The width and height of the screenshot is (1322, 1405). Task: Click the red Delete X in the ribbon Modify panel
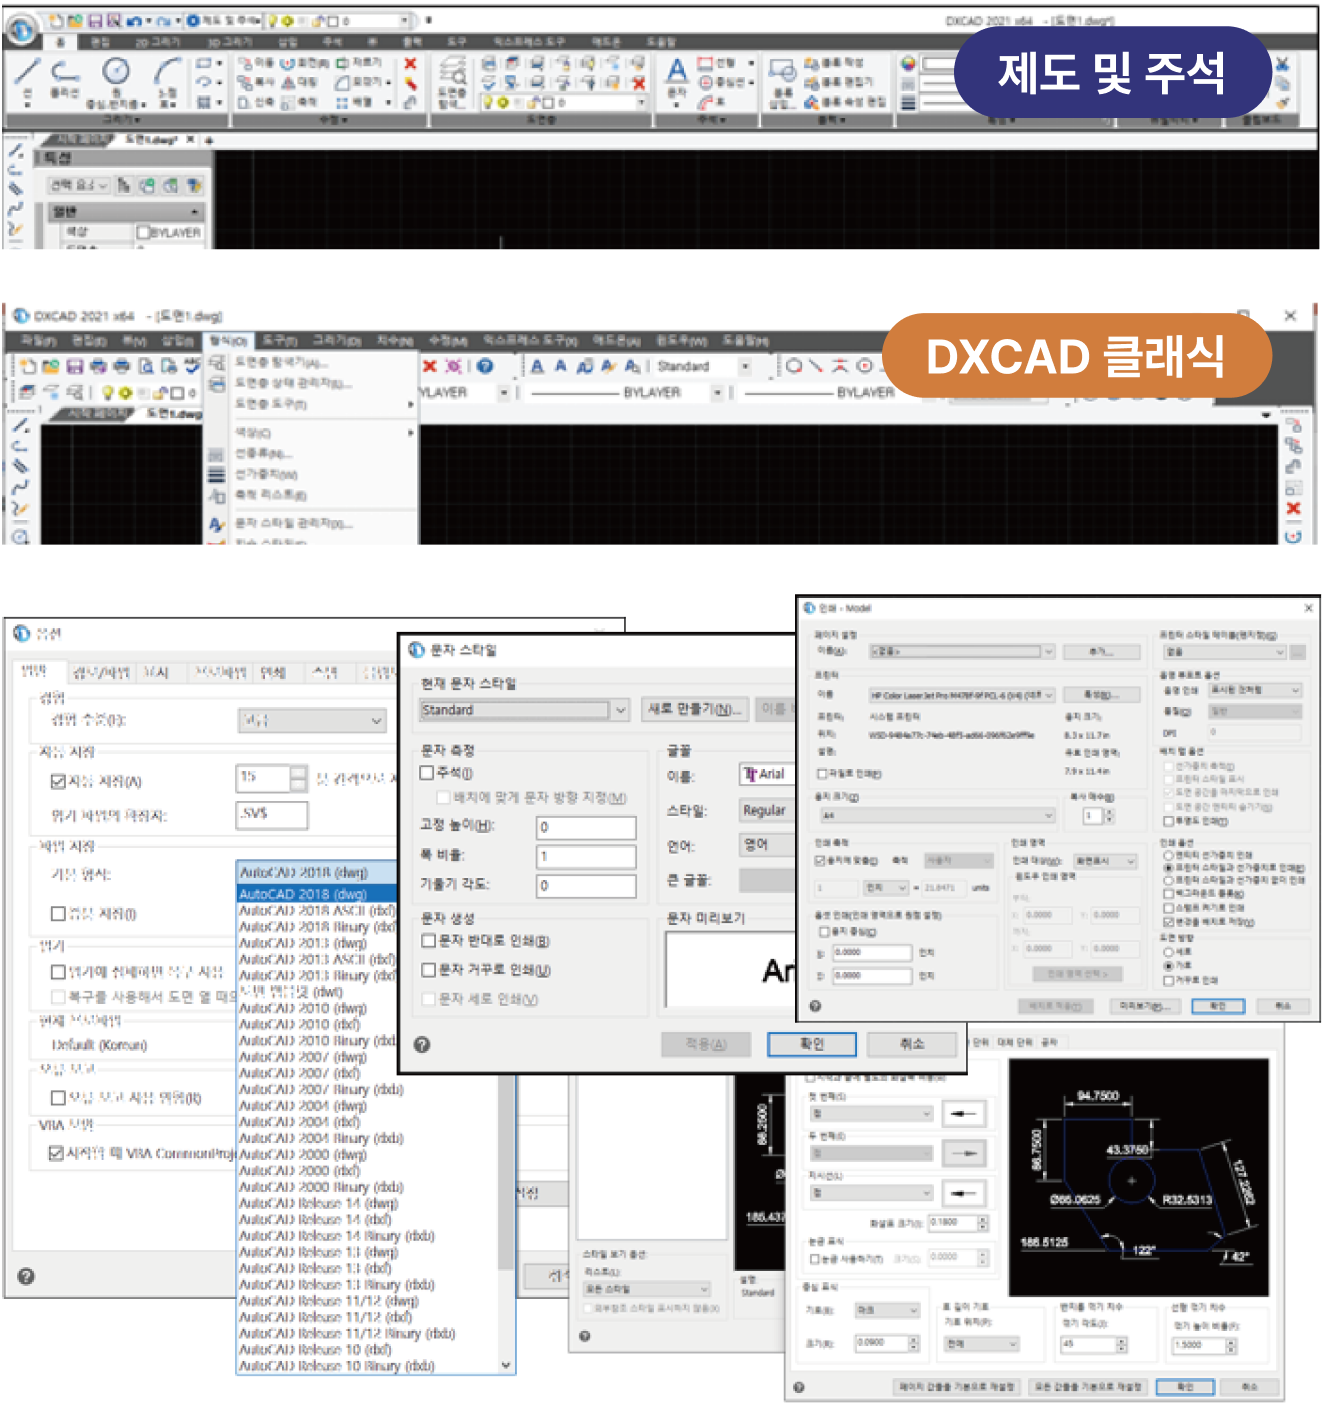click(410, 63)
